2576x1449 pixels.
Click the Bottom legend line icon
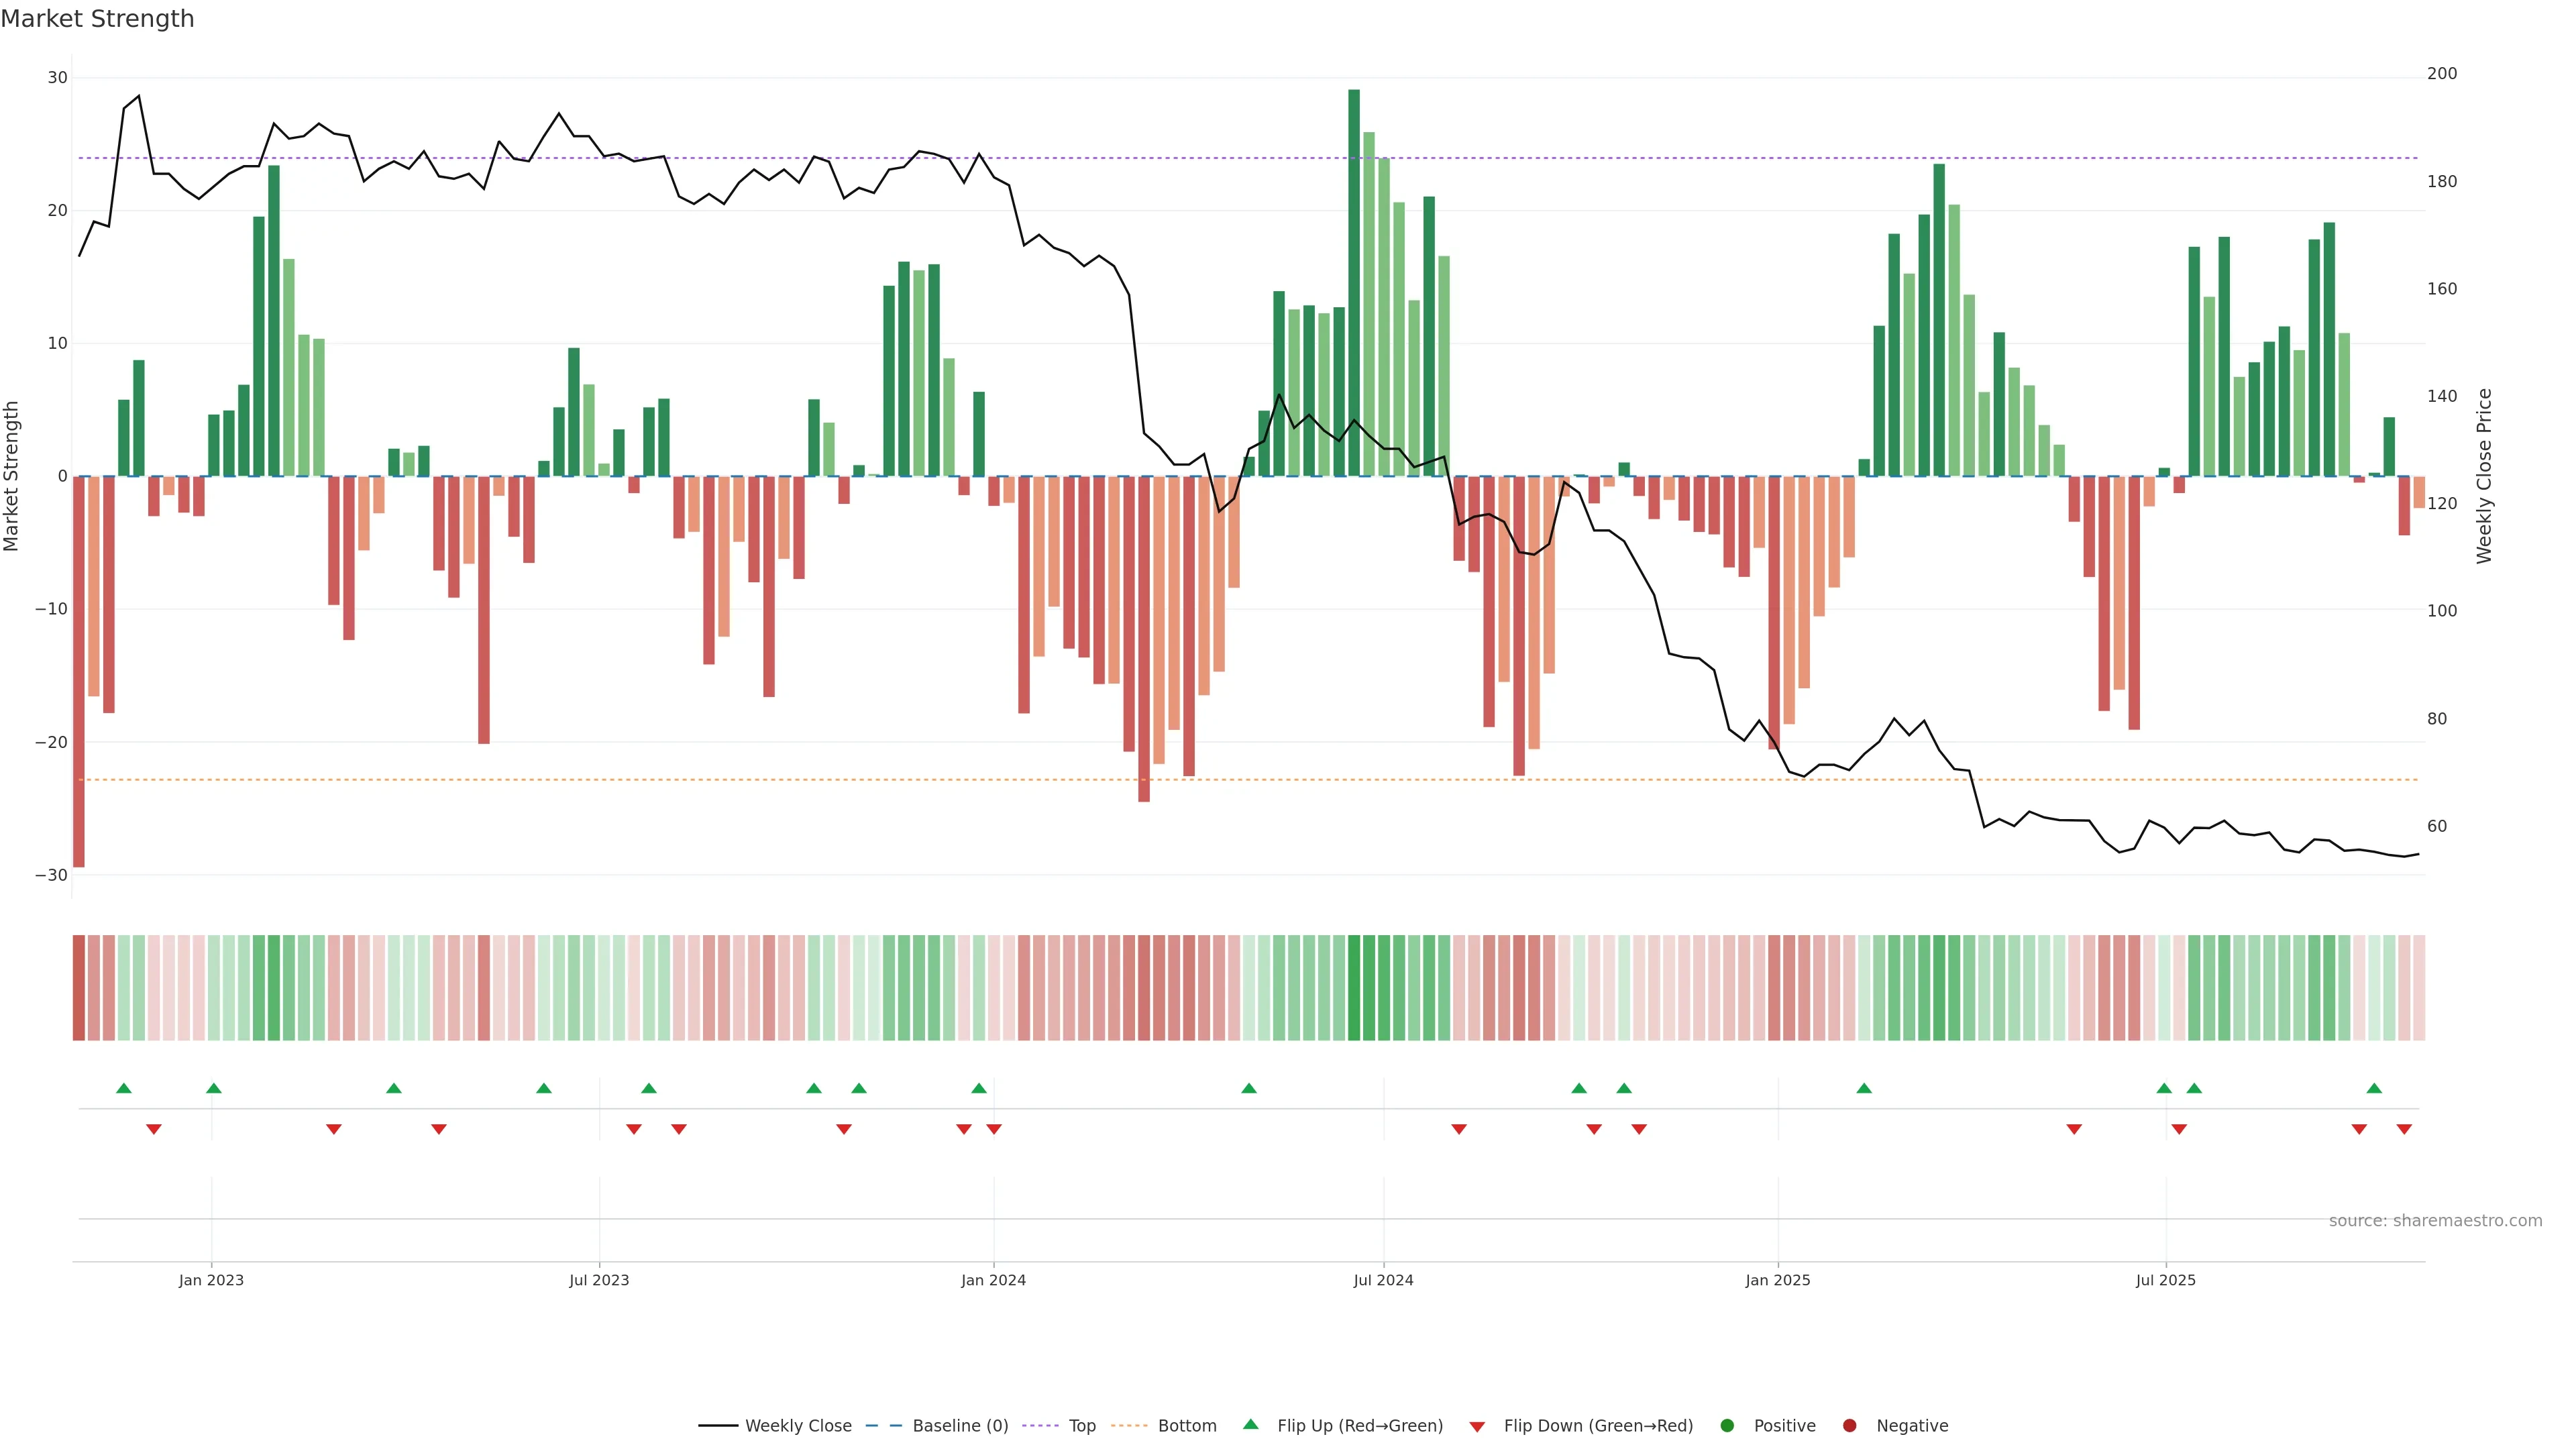(1129, 1426)
